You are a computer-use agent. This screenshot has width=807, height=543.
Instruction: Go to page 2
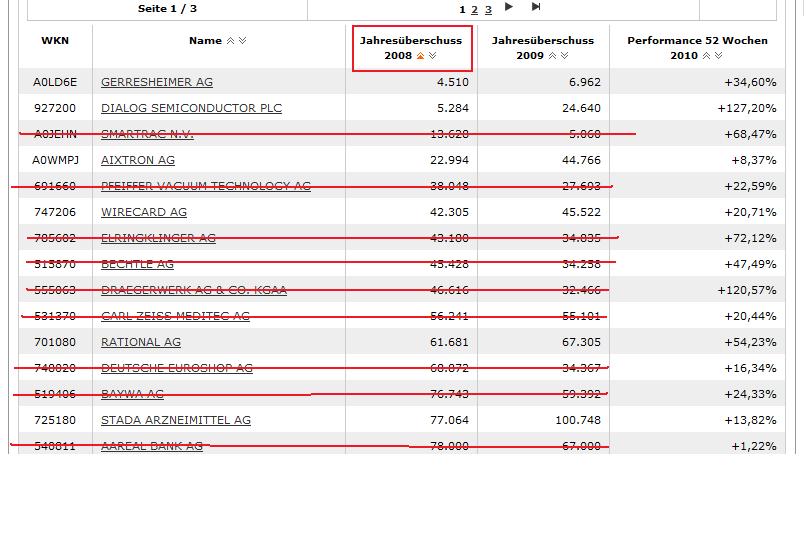(x=475, y=9)
